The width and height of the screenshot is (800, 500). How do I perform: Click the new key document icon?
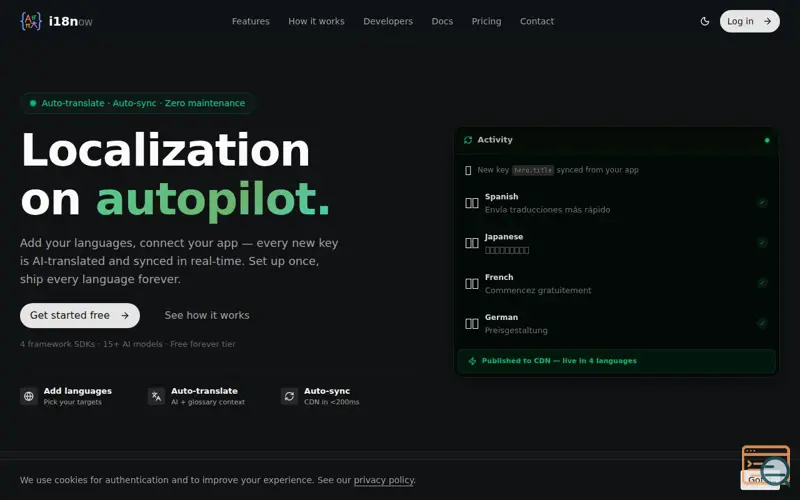[x=468, y=170]
